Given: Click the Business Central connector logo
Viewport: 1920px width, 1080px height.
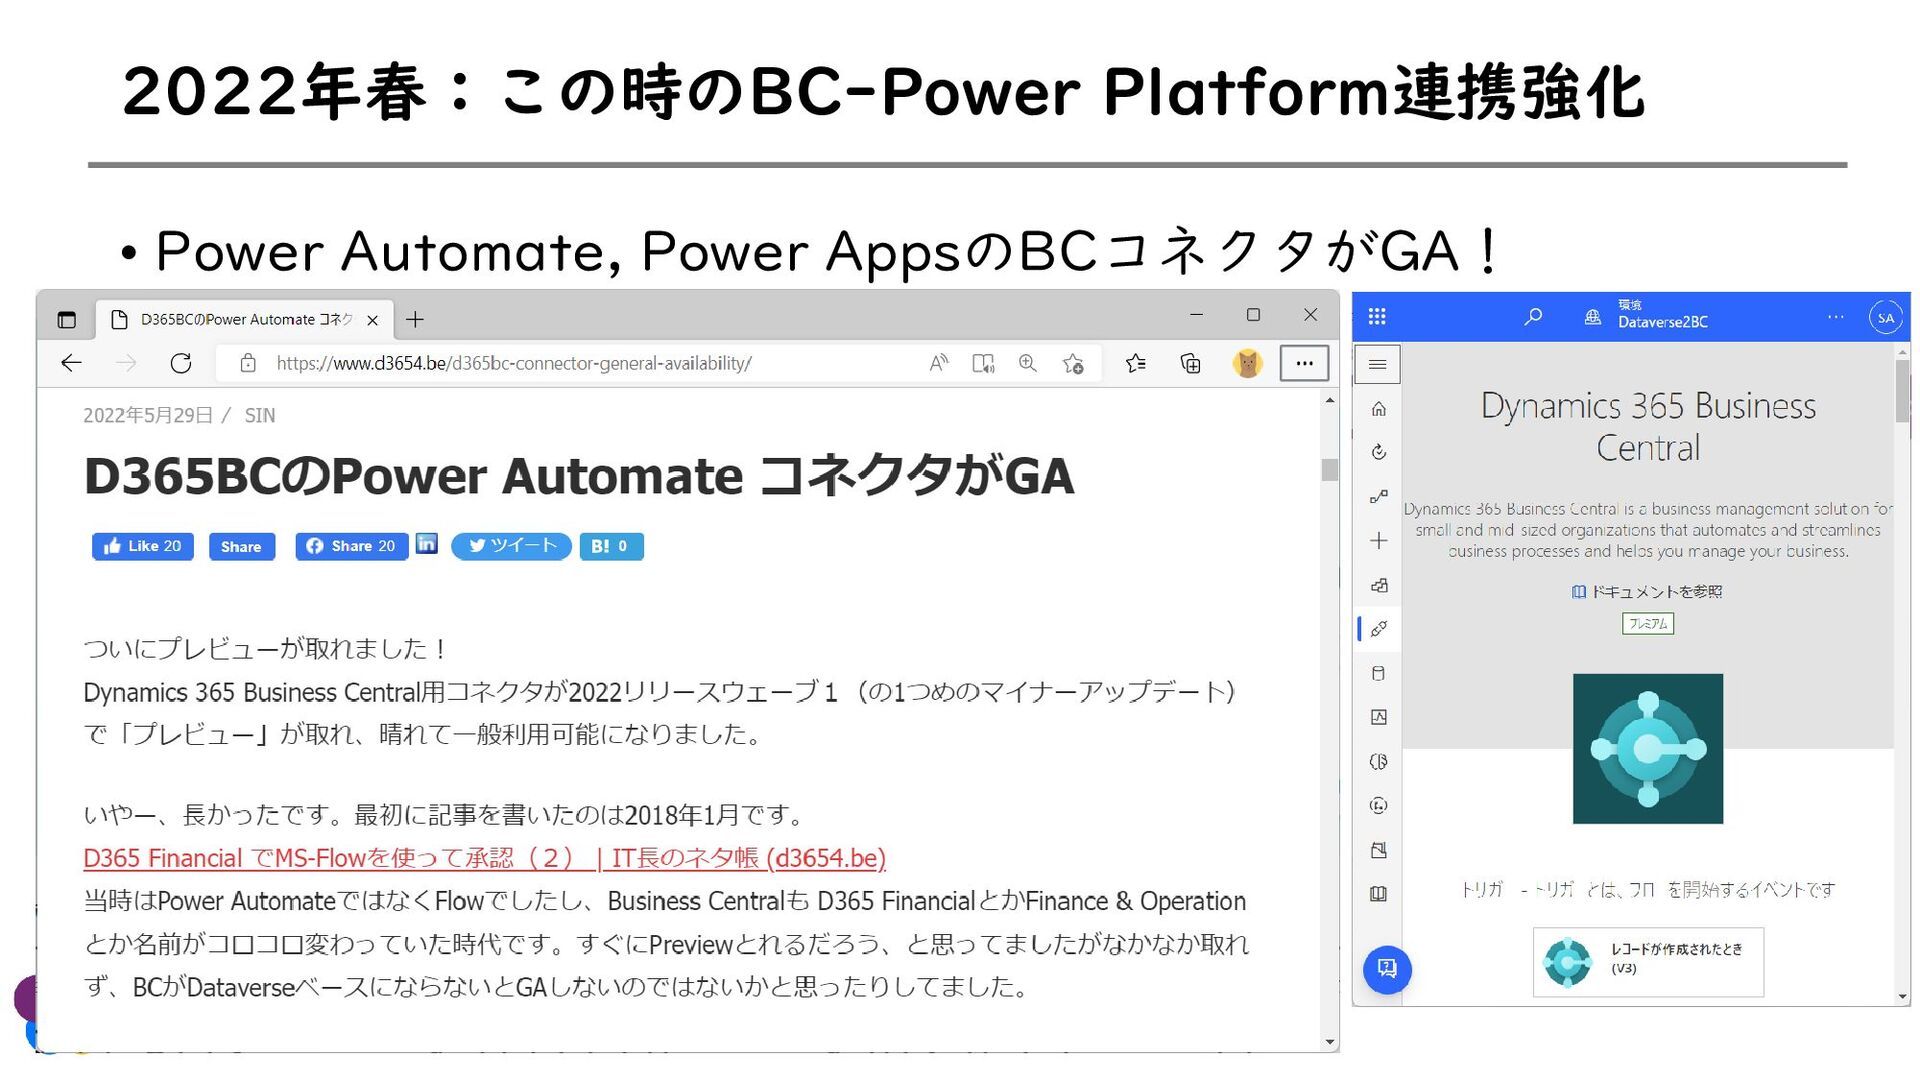Looking at the screenshot, I should point(1648,749).
